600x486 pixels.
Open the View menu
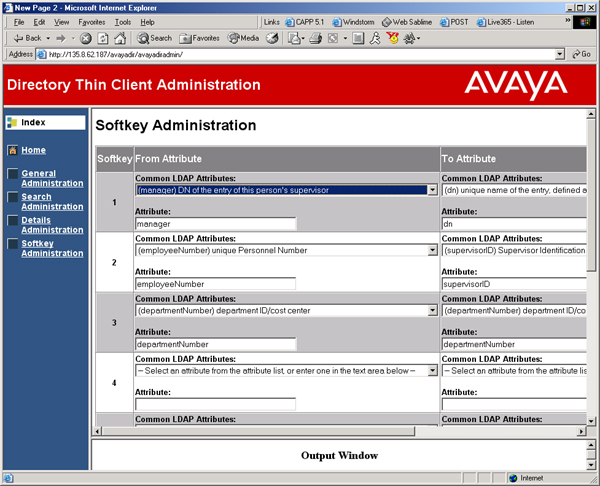(61, 22)
